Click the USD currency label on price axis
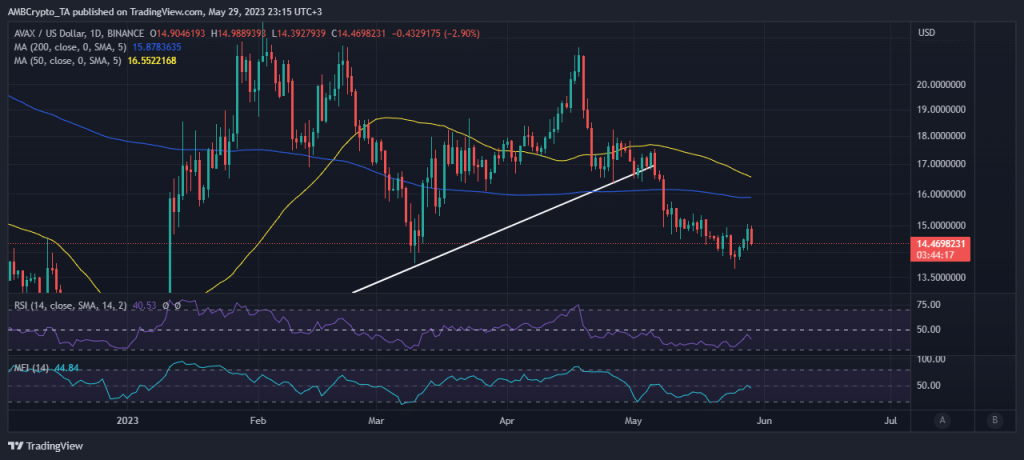Viewport: 1024px width, 460px height. (926, 33)
